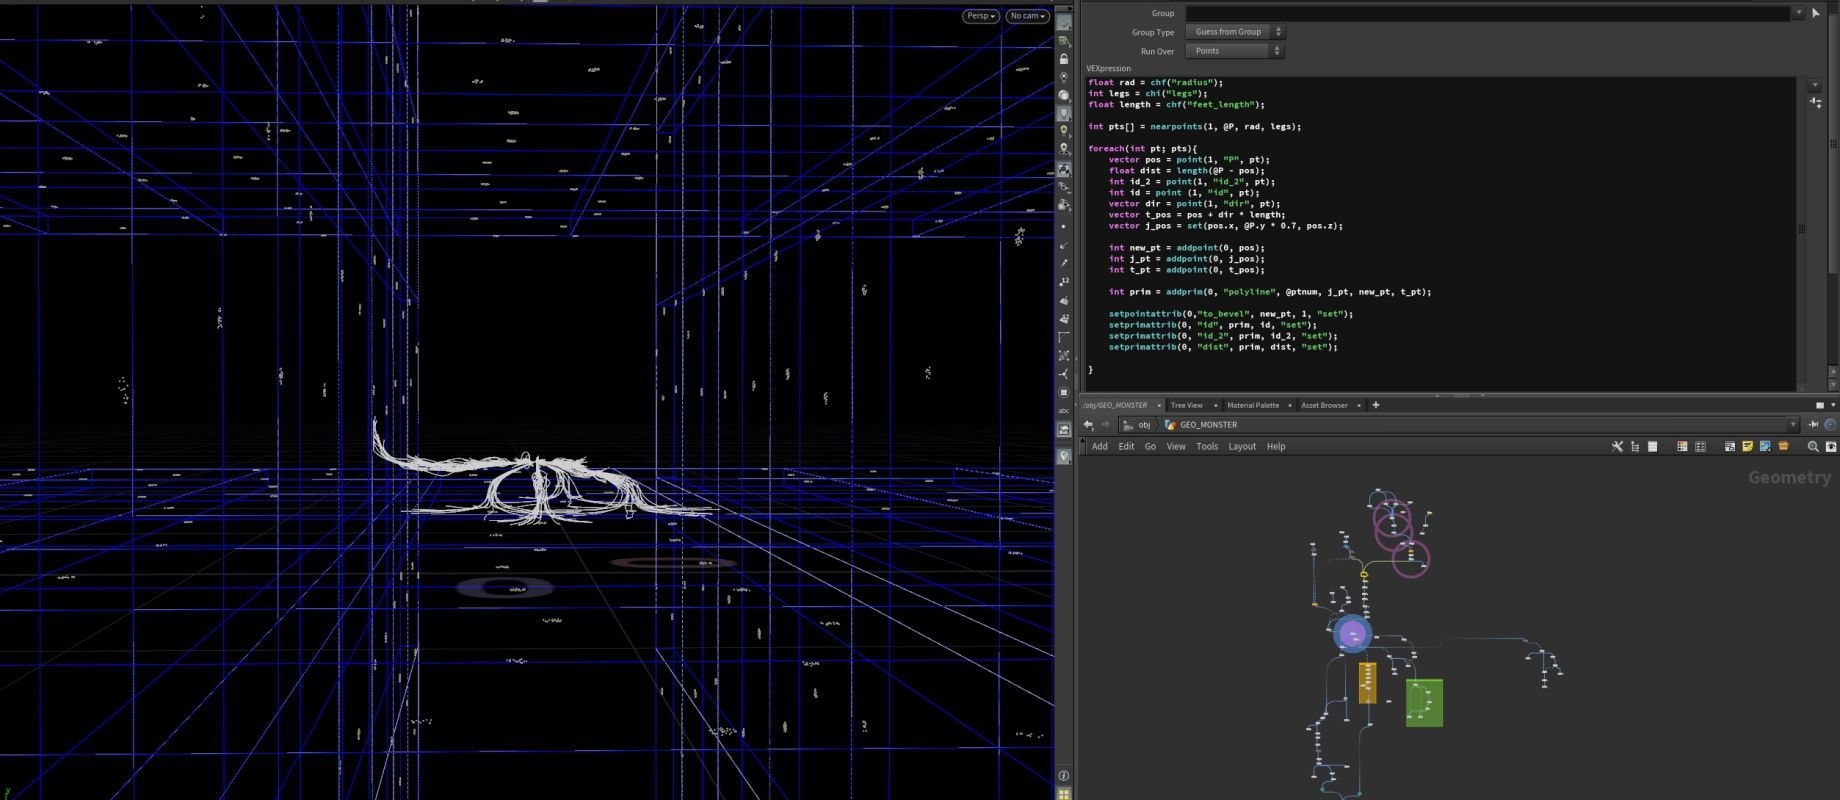
Task: Open the Run Over Points dropdown
Action: point(1234,51)
